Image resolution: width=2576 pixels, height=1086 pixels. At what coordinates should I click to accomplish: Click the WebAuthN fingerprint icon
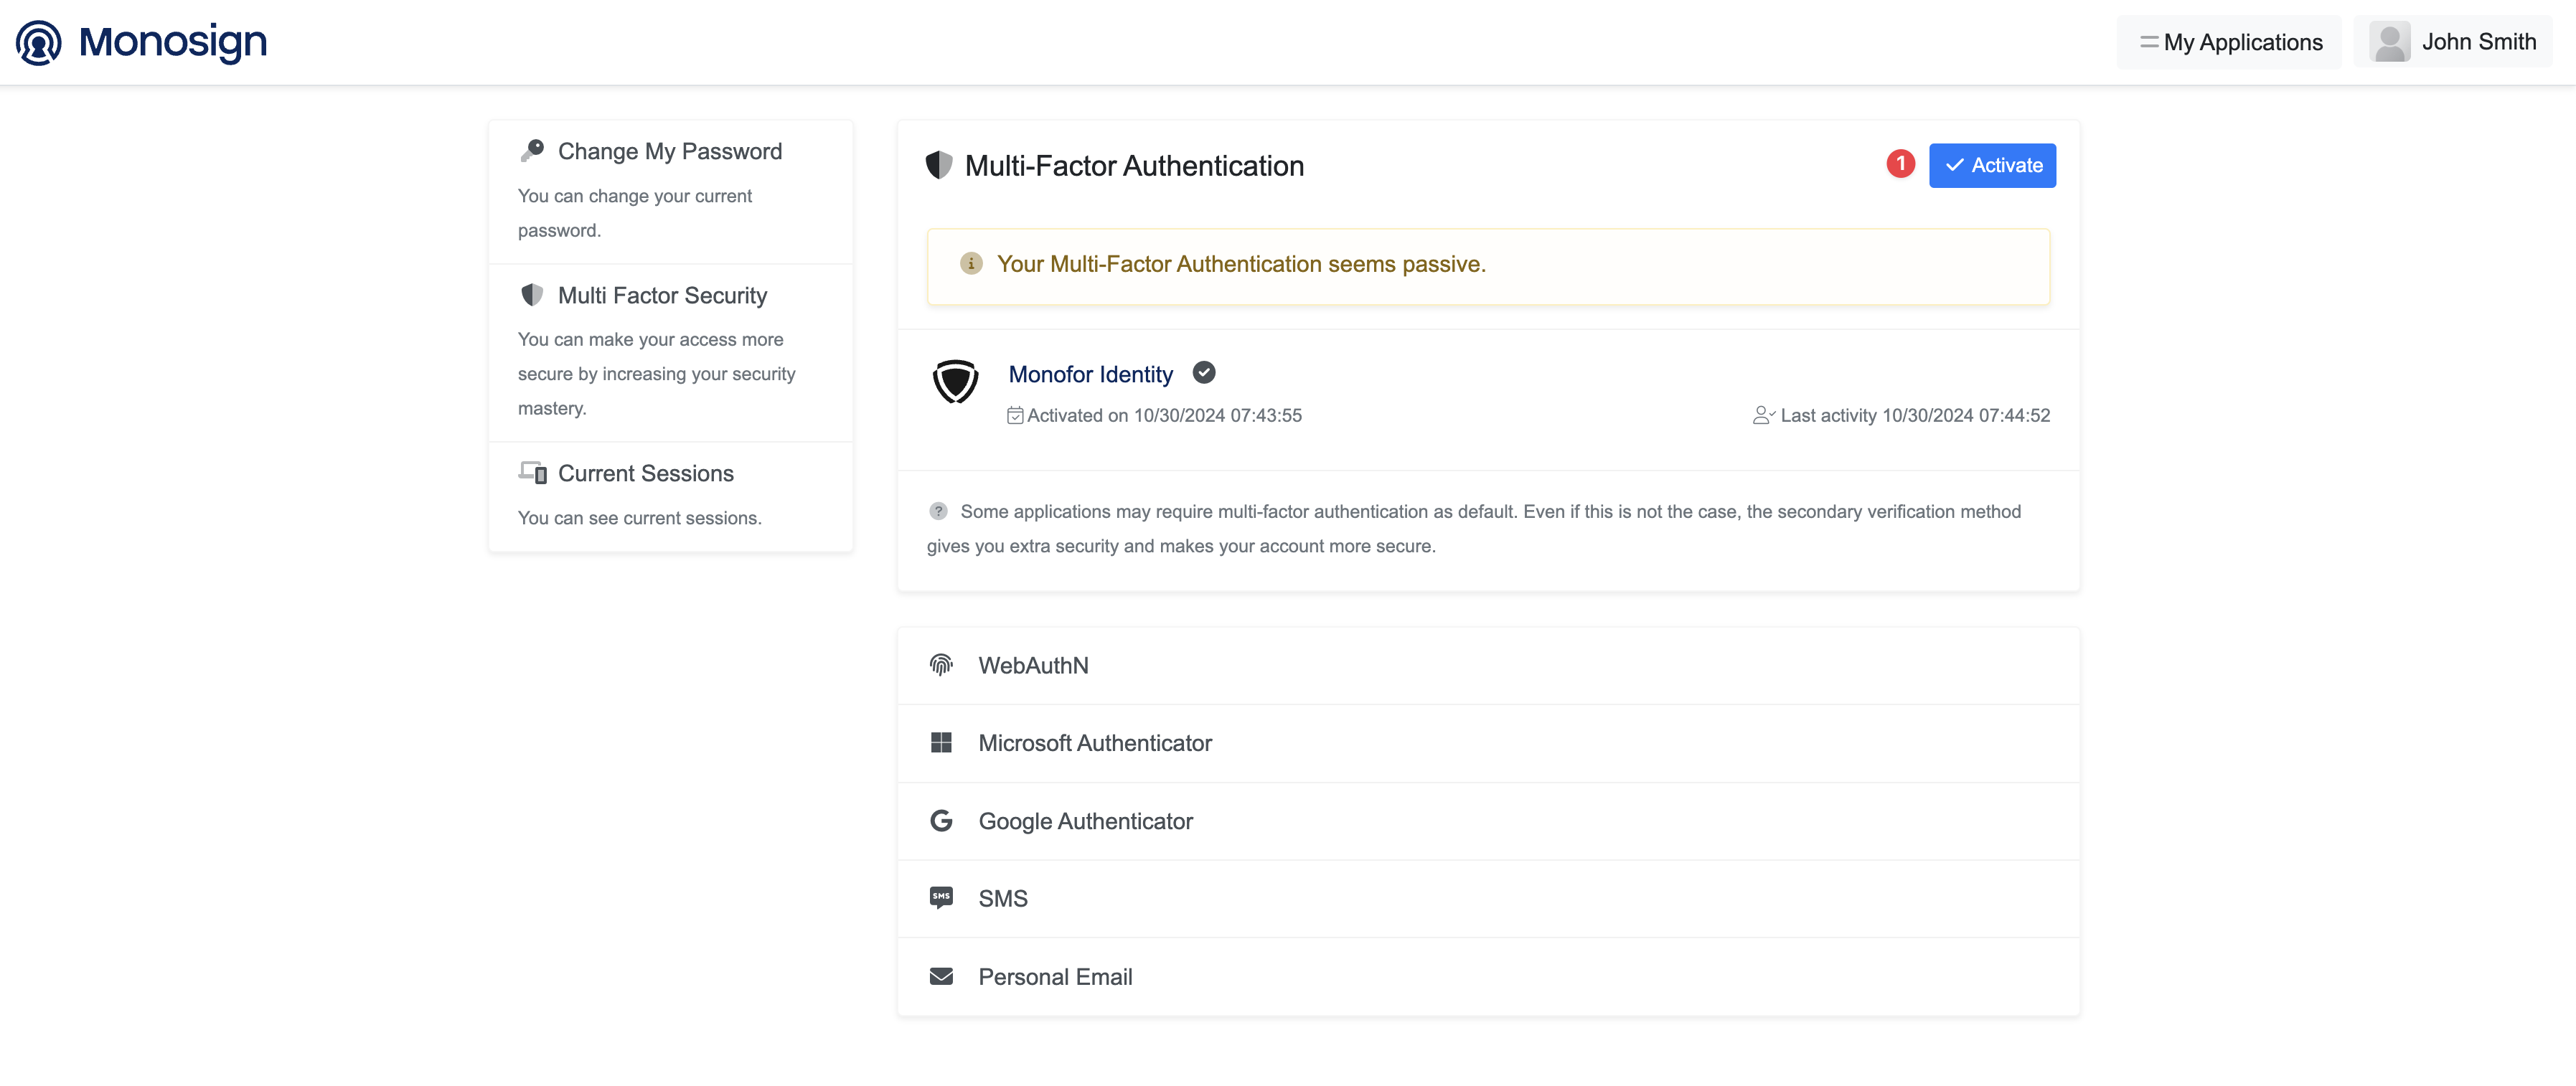point(941,665)
